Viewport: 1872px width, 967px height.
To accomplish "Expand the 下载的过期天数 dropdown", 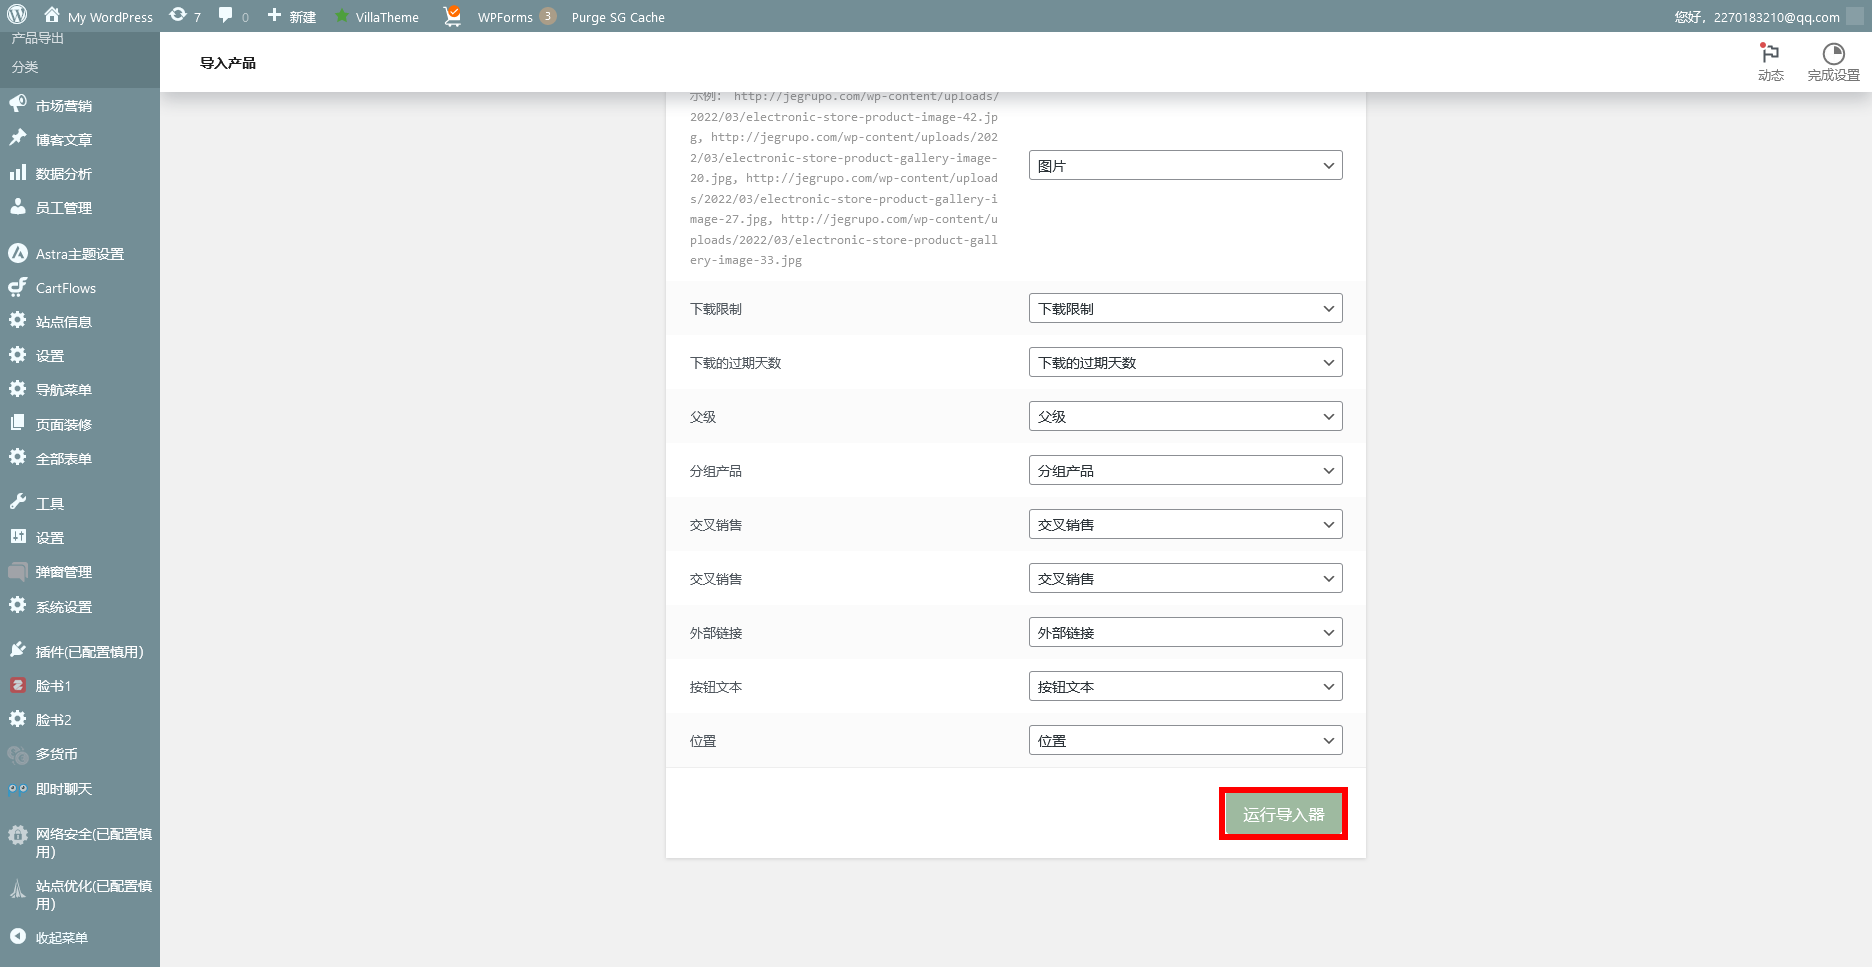I will 1185,363.
